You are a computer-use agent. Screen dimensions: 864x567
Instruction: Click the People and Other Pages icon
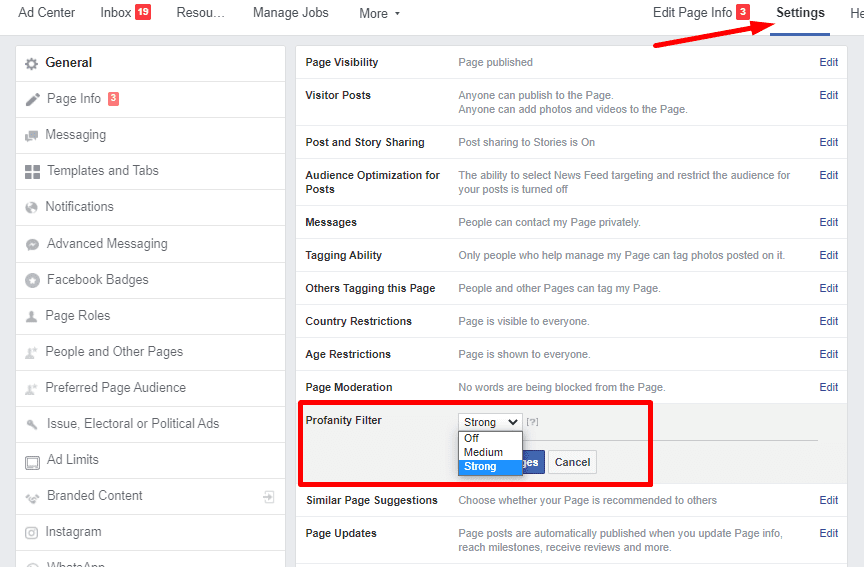click(31, 353)
